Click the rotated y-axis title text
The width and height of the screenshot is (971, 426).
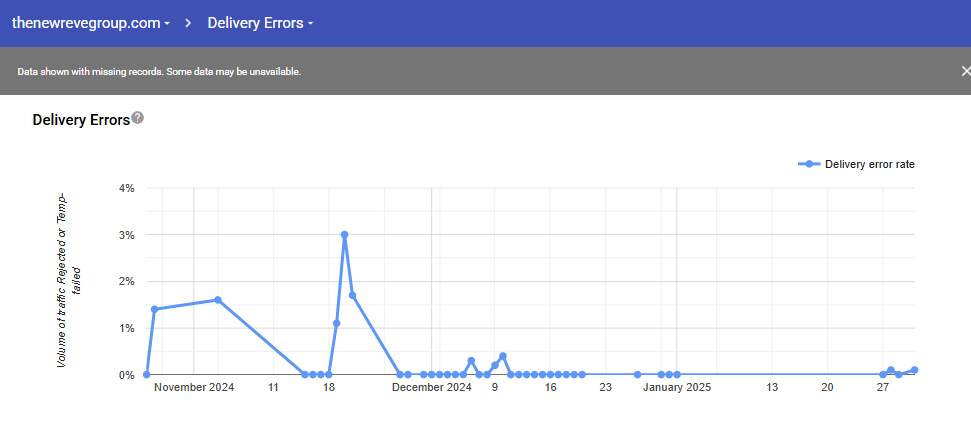(x=68, y=280)
